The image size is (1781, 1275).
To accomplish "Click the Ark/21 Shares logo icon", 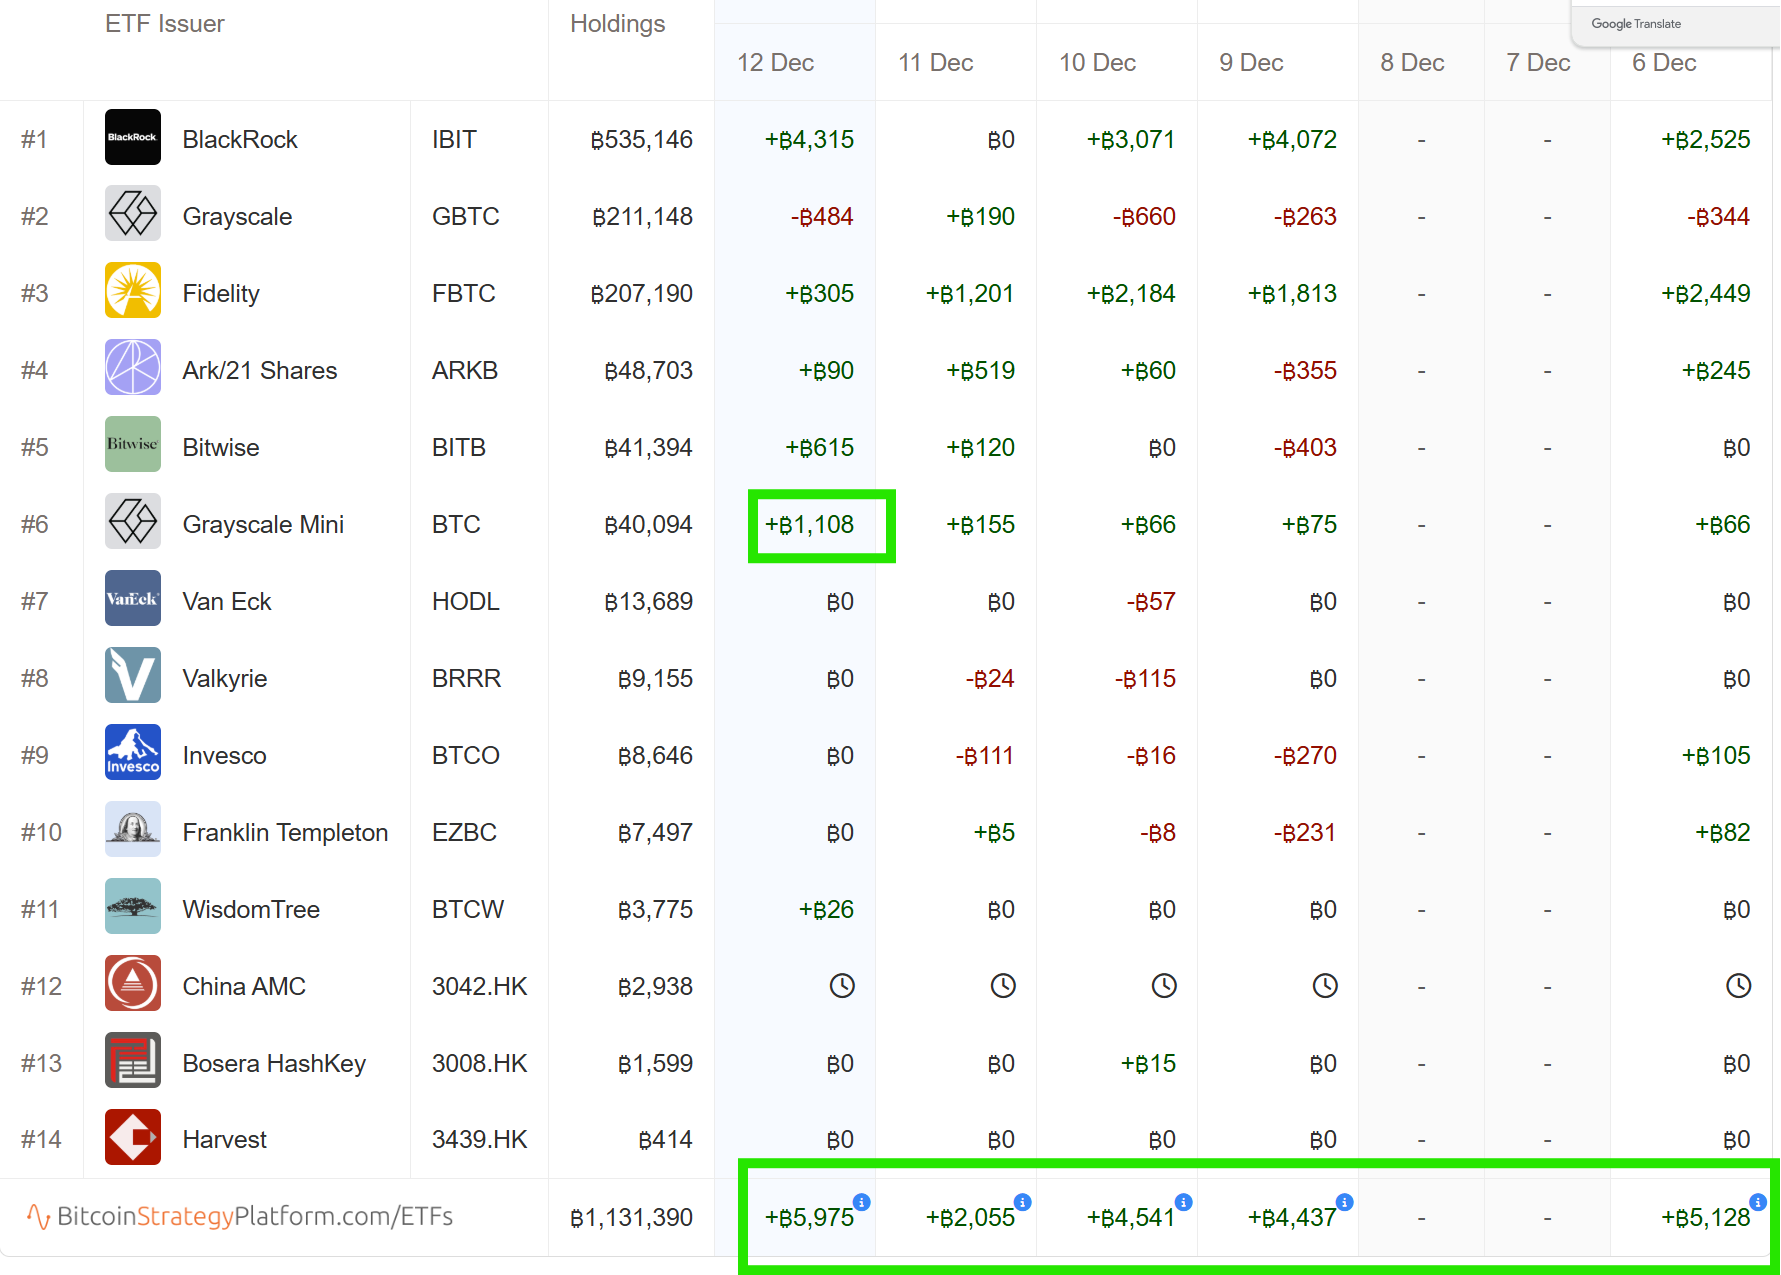I will pos(133,367).
